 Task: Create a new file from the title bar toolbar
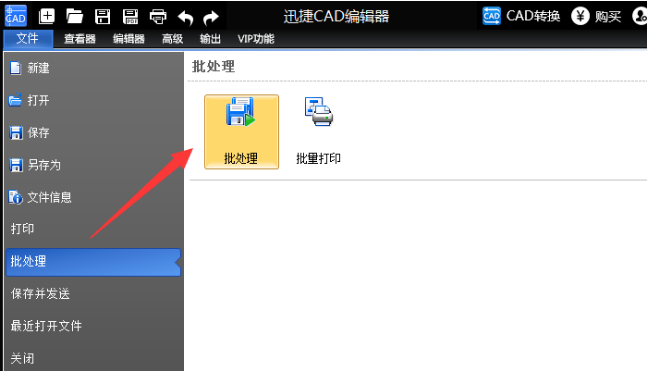click(x=47, y=17)
